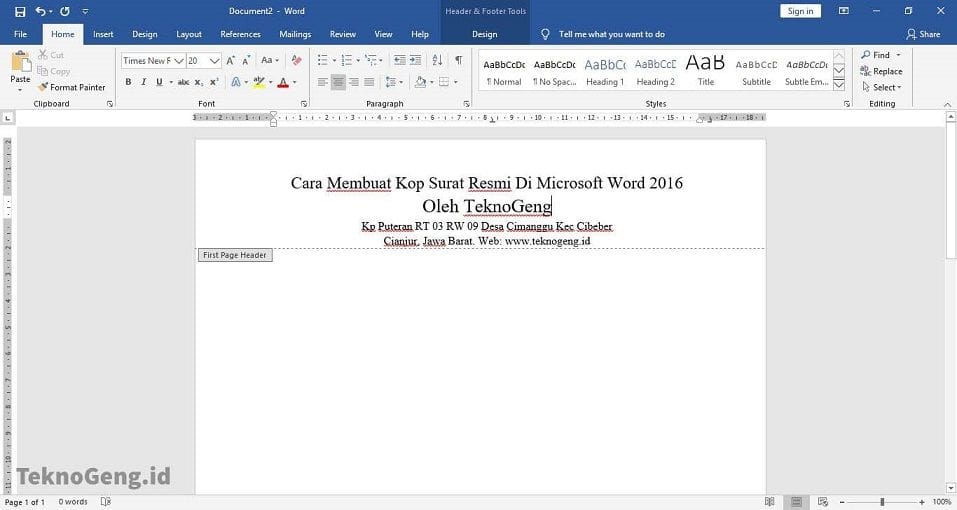Click the Bullets list icon
This screenshot has width=957, height=510.
[x=323, y=60]
